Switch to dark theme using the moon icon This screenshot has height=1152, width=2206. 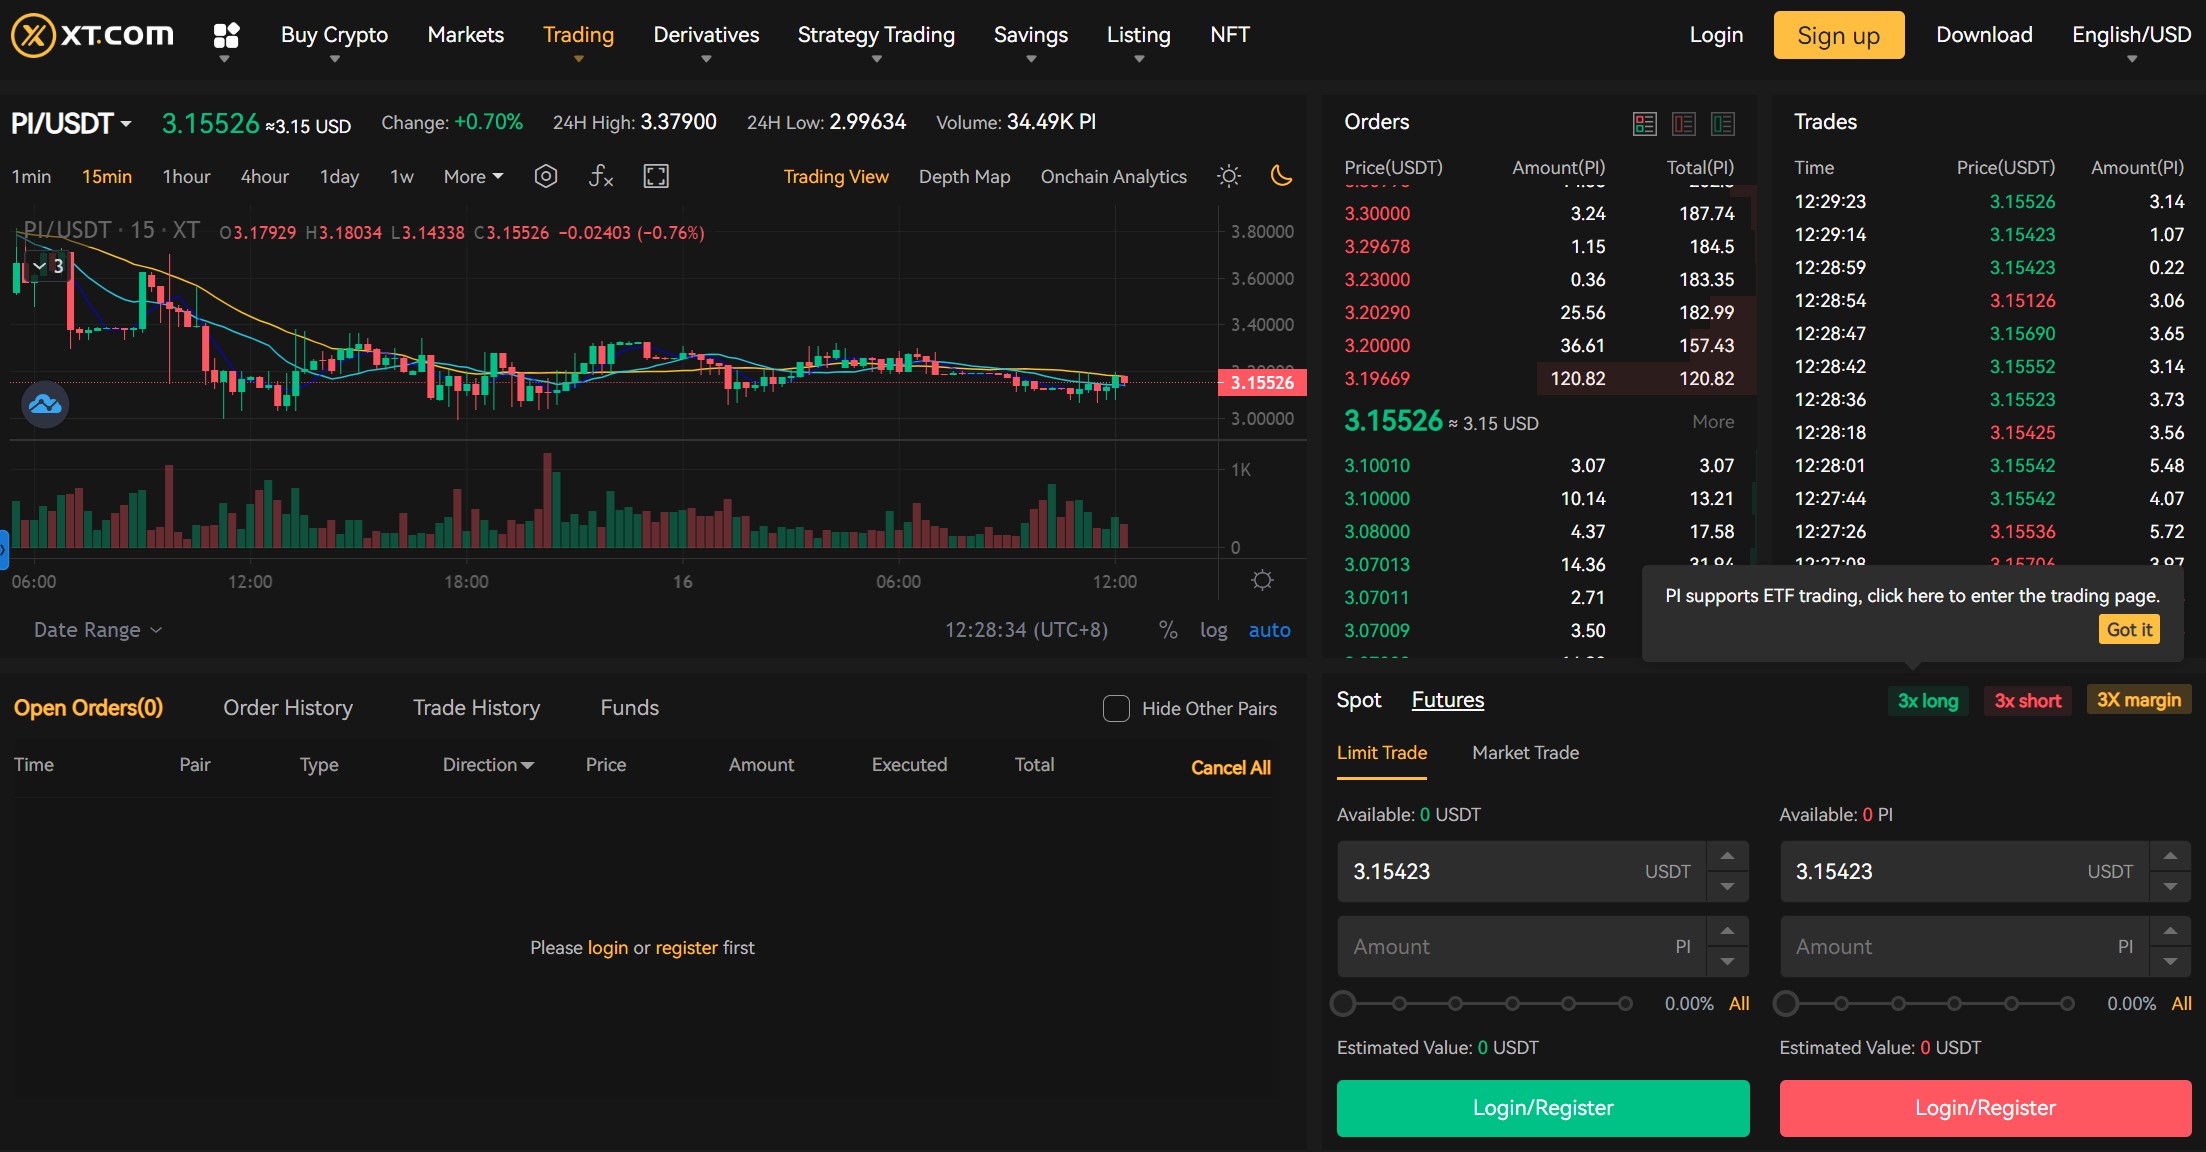1283,176
